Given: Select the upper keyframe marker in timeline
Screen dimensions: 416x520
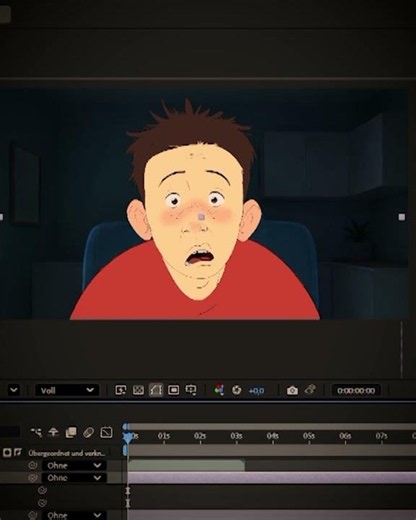Looking at the screenshot, I should [128, 491].
